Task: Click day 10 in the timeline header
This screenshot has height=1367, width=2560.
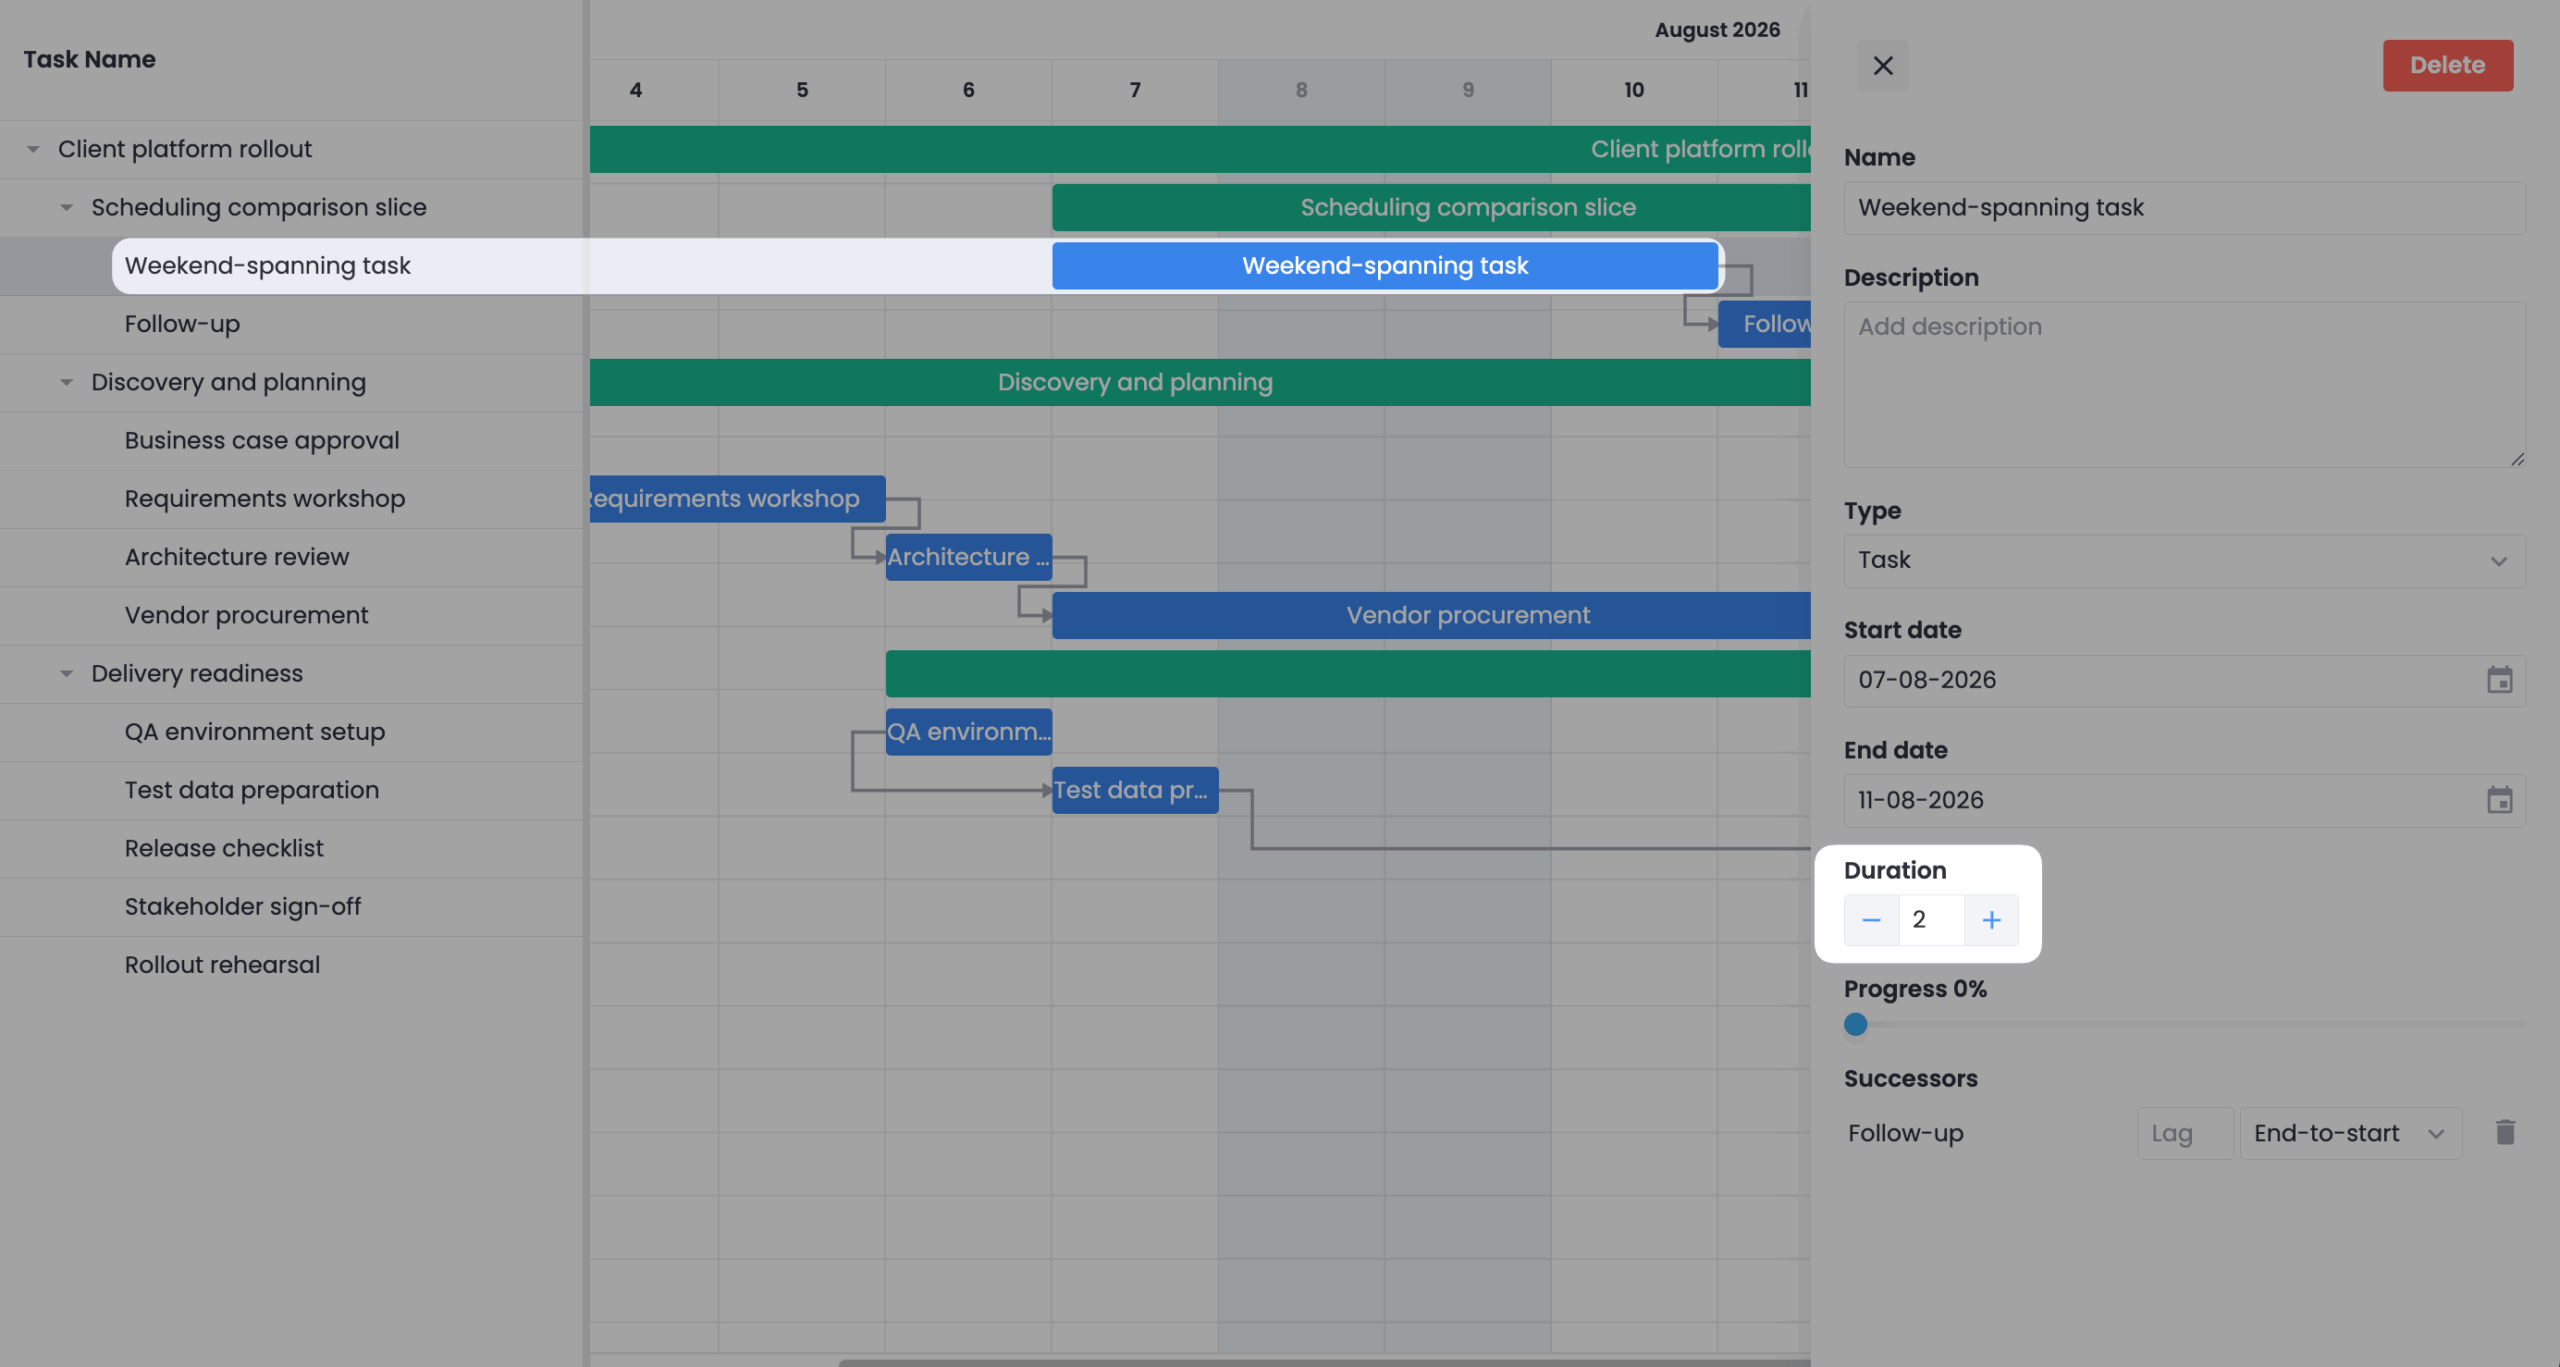Action: click(x=1634, y=90)
